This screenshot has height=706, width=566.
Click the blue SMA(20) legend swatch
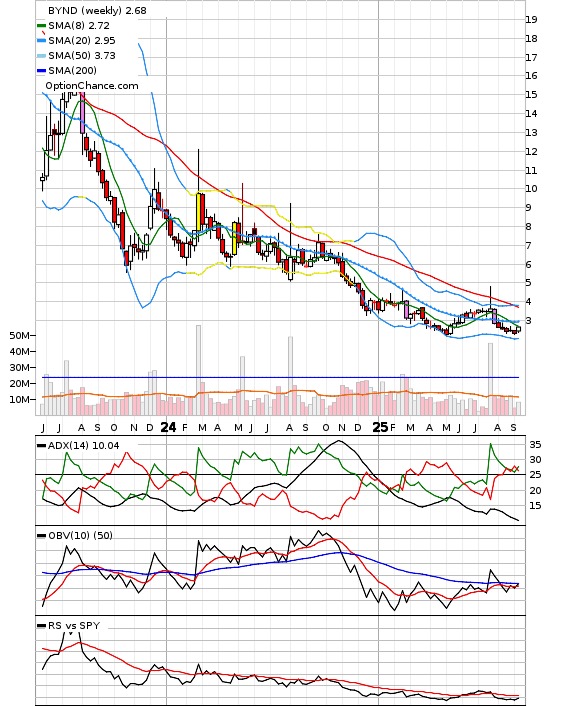pyautogui.click(x=41, y=41)
